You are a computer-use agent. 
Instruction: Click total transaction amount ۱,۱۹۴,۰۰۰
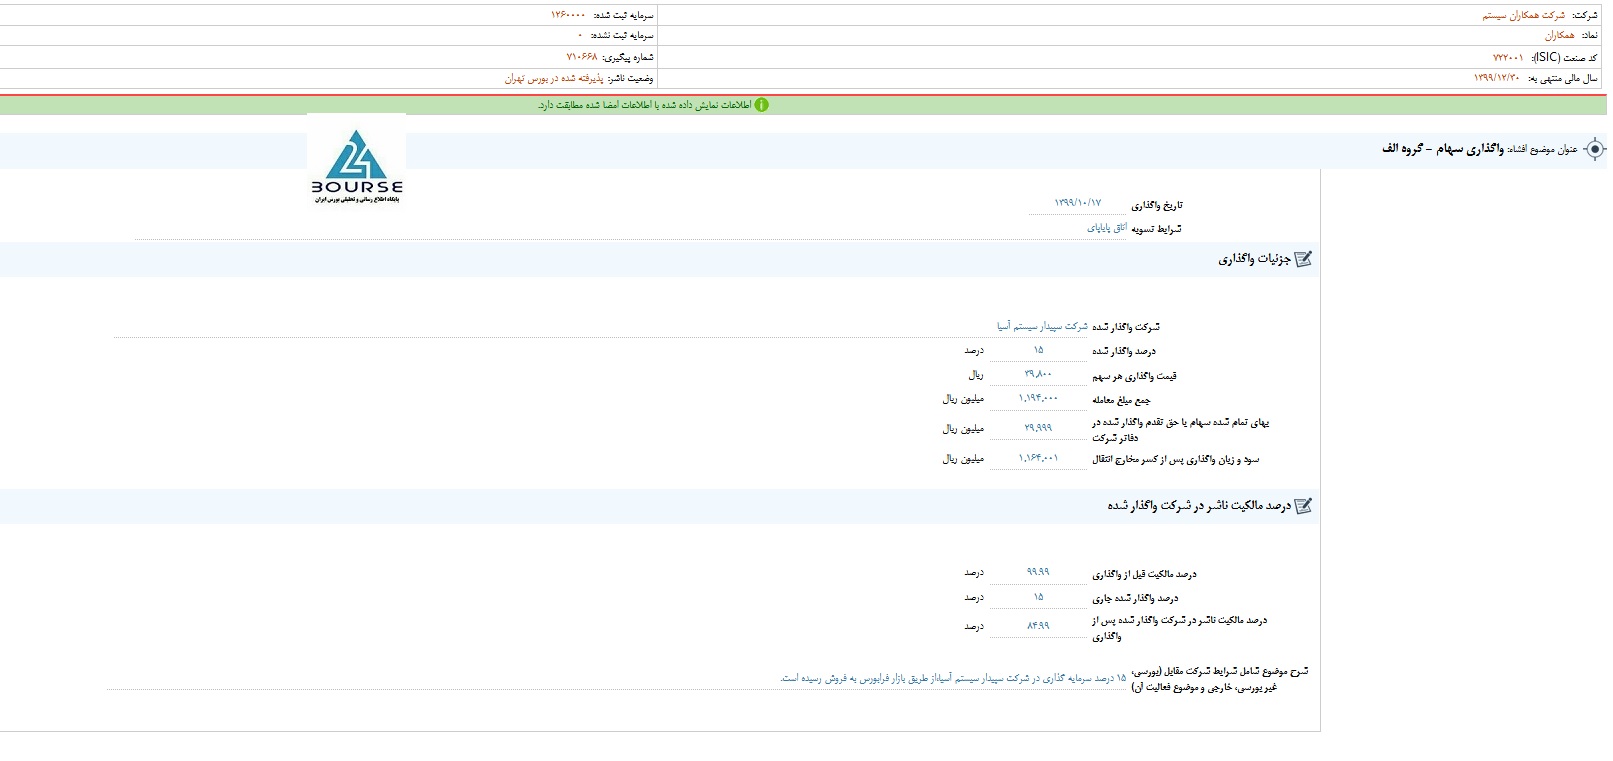(x=1038, y=398)
